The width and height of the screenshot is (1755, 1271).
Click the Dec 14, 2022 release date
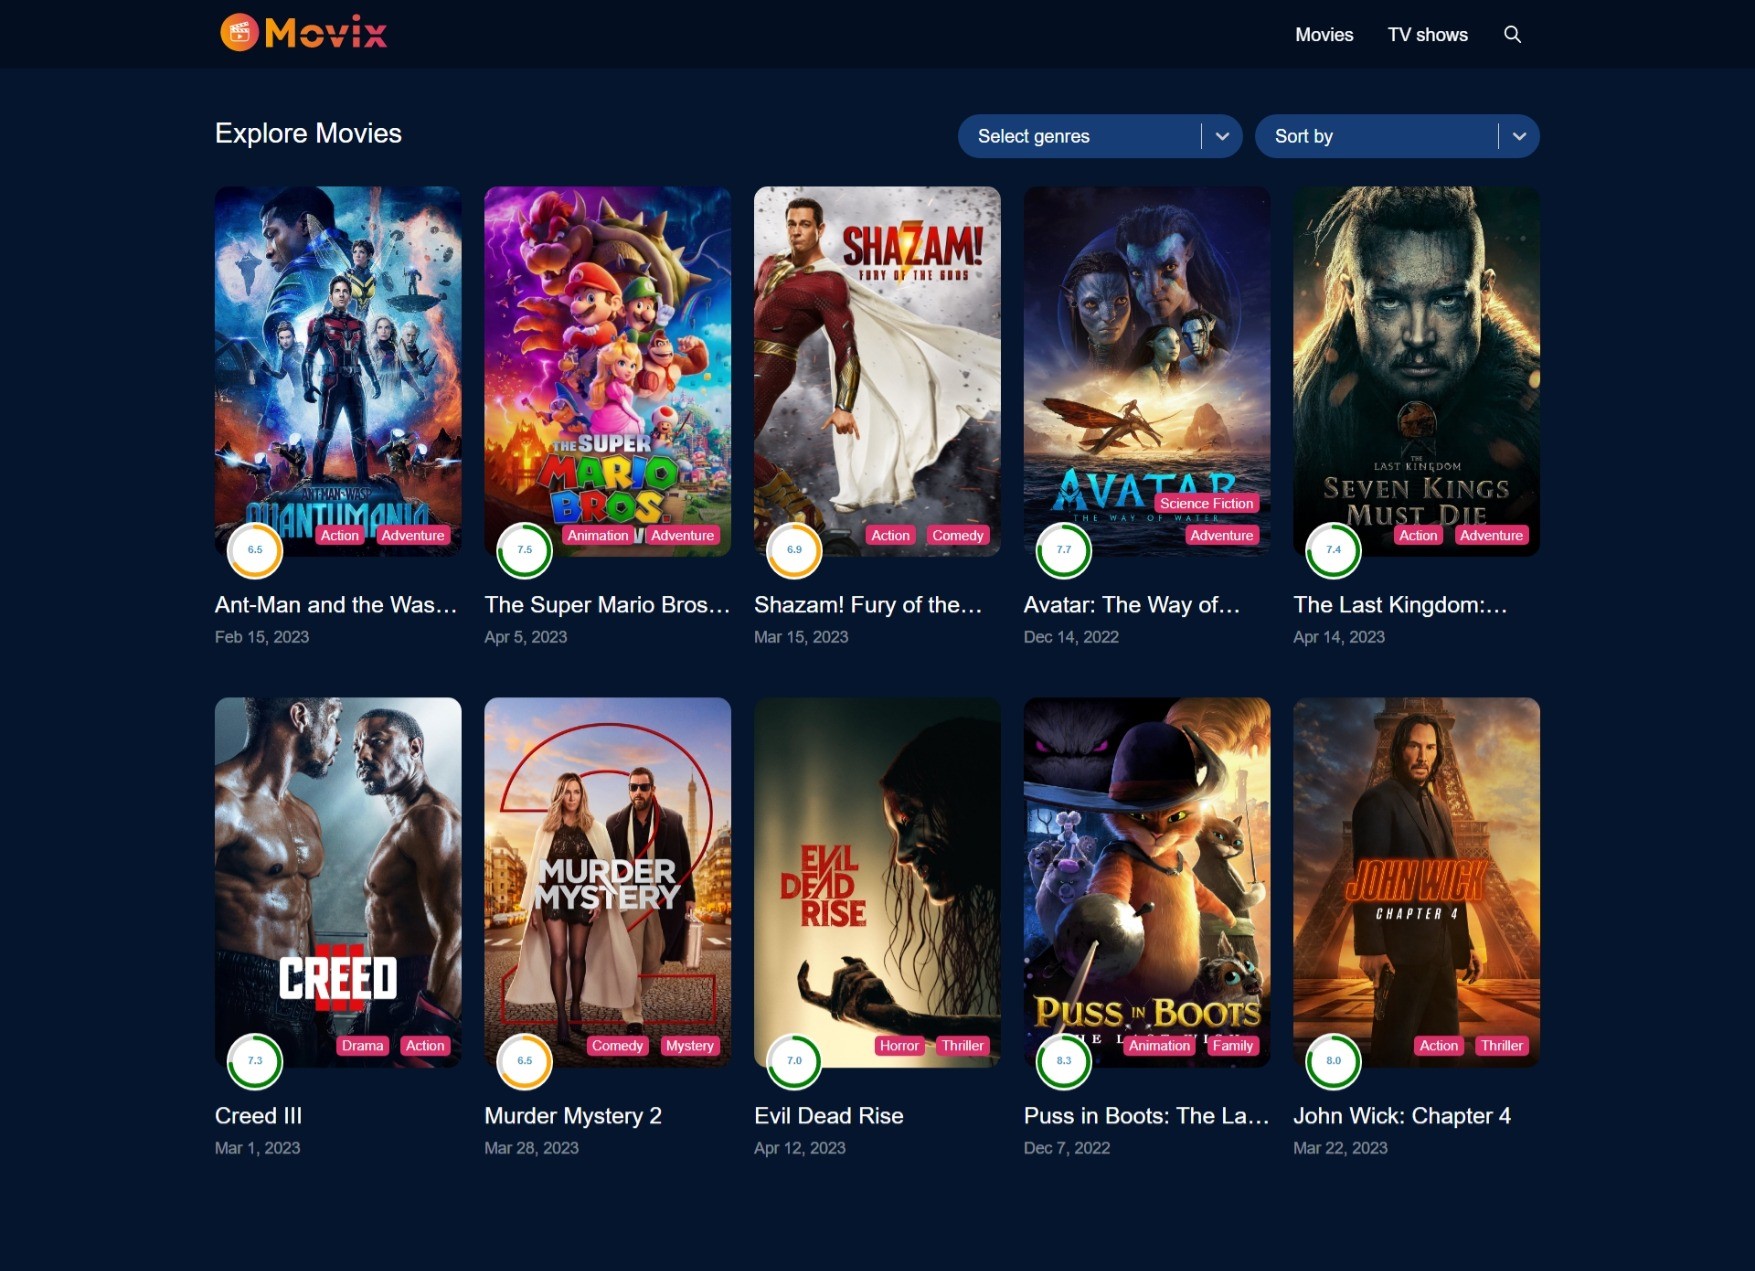pos(1071,637)
